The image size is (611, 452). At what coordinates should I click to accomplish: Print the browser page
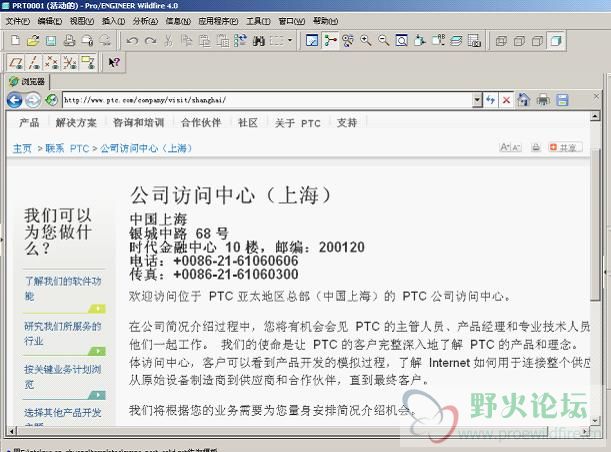tap(543, 100)
